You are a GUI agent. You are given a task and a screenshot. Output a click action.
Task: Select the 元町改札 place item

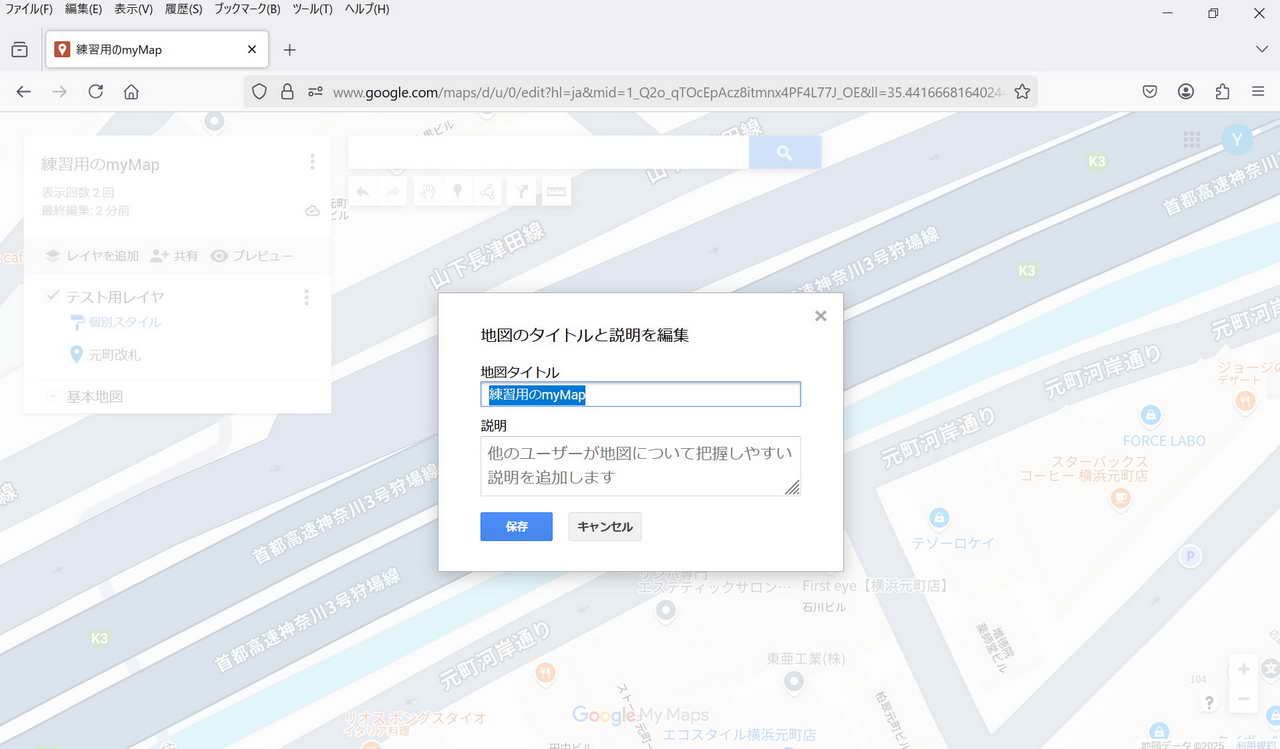coord(105,355)
